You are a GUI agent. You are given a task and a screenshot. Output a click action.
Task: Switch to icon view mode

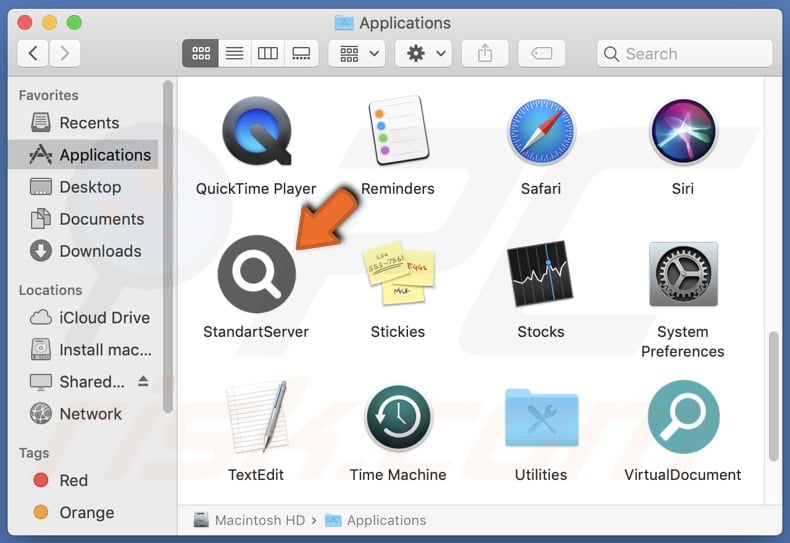point(200,54)
